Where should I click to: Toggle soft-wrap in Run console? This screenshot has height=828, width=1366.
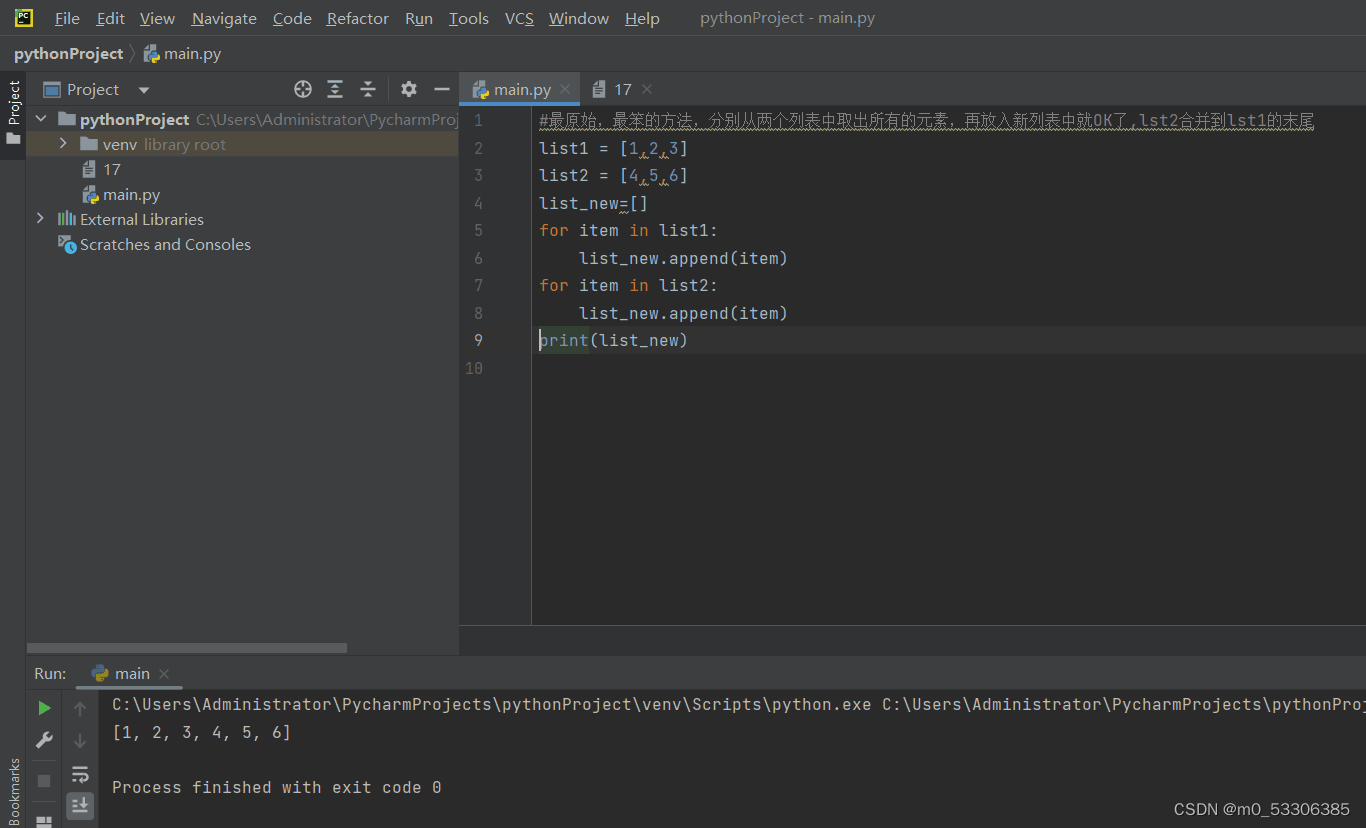80,774
